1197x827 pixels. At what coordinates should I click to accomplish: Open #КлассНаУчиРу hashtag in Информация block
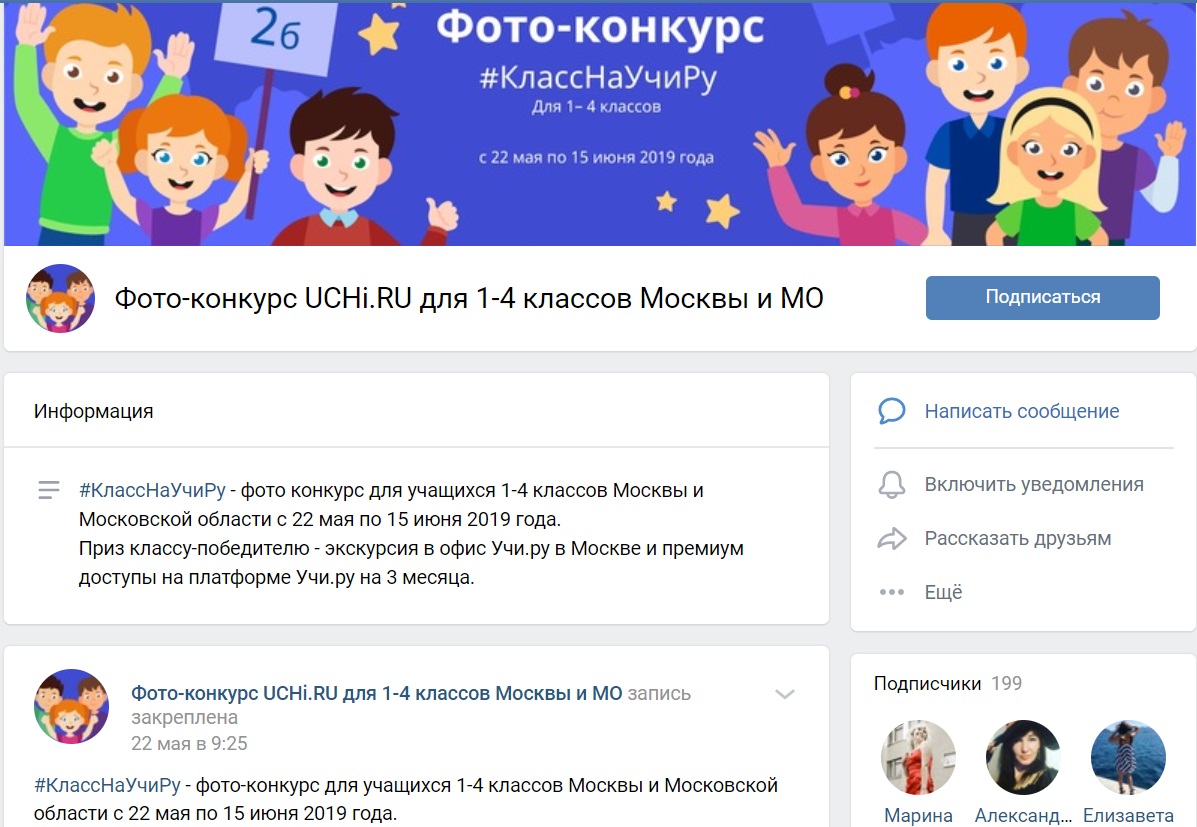152,490
